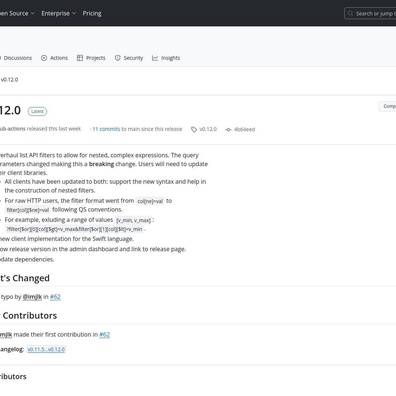Click the tag icon beside v0.12.0

[x=194, y=129]
